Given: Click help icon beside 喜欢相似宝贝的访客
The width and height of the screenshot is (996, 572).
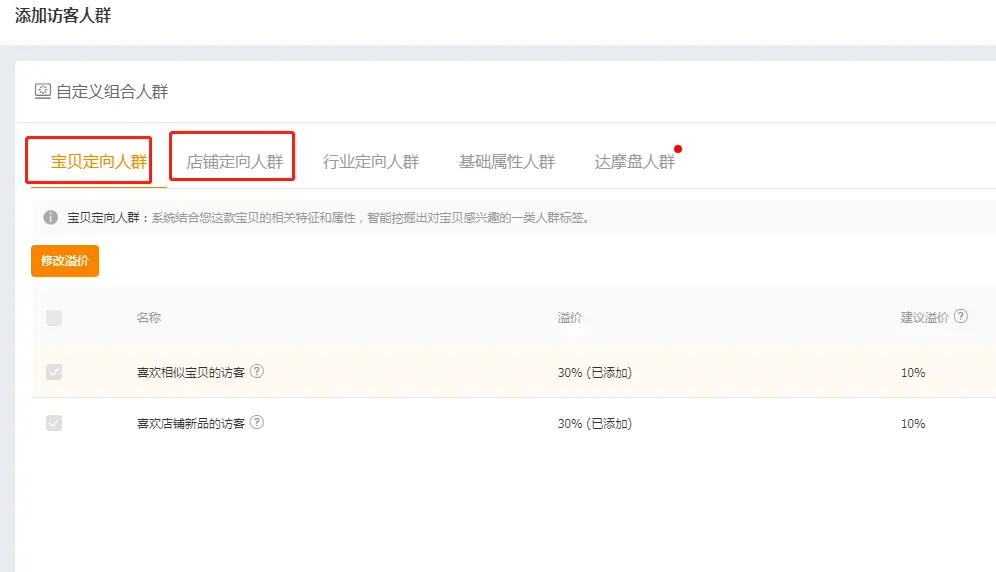Looking at the screenshot, I should 257,371.
